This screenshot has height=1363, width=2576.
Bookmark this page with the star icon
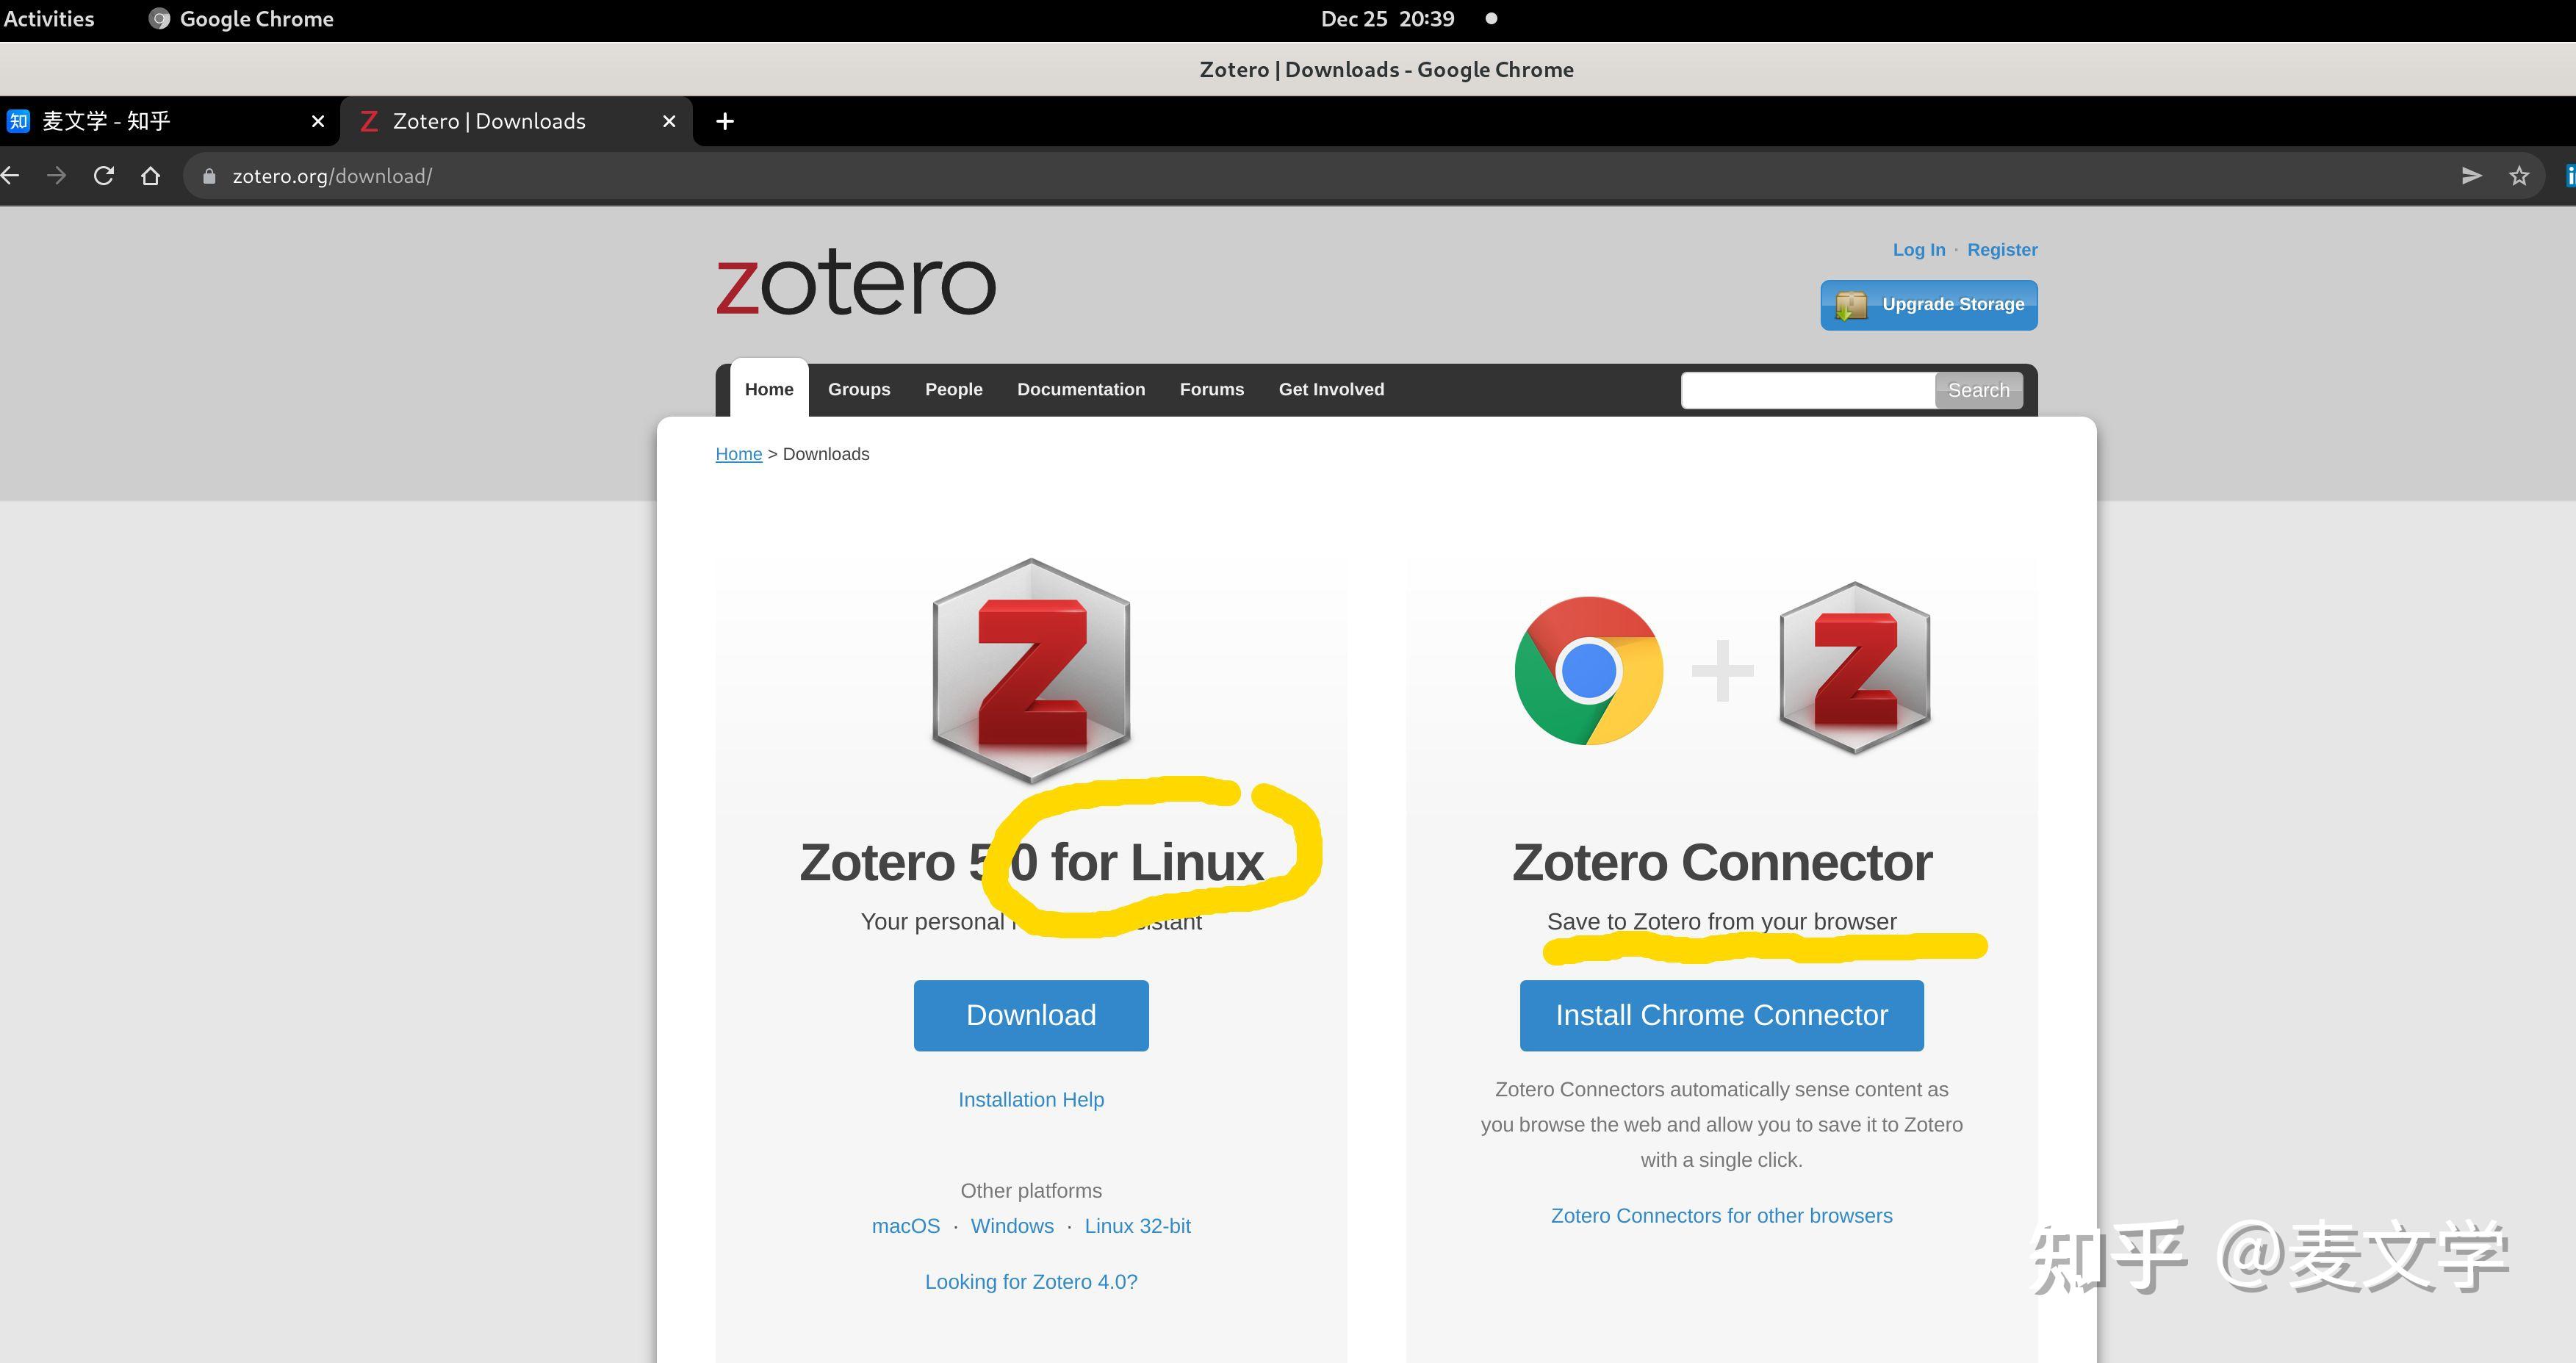coord(2519,175)
